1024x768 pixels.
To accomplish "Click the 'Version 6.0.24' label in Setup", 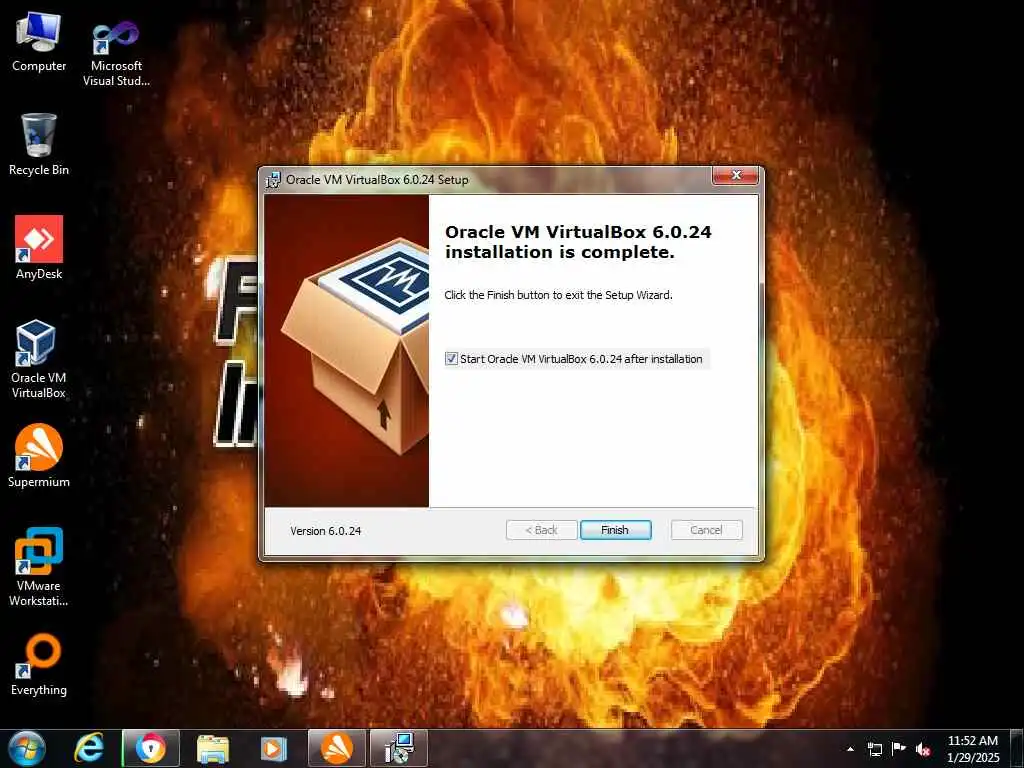I will [x=325, y=531].
